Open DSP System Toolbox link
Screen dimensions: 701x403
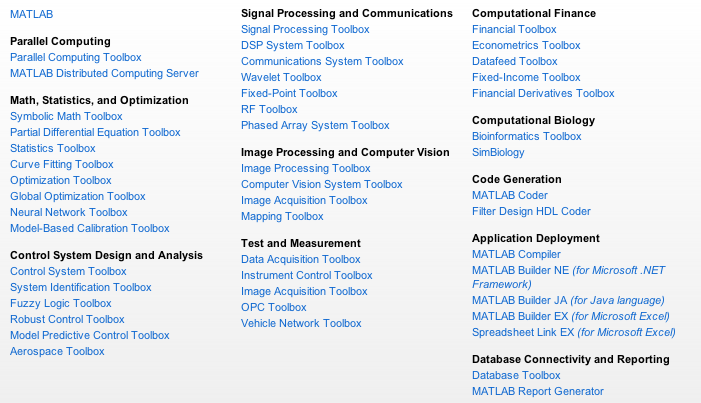point(293,46)
